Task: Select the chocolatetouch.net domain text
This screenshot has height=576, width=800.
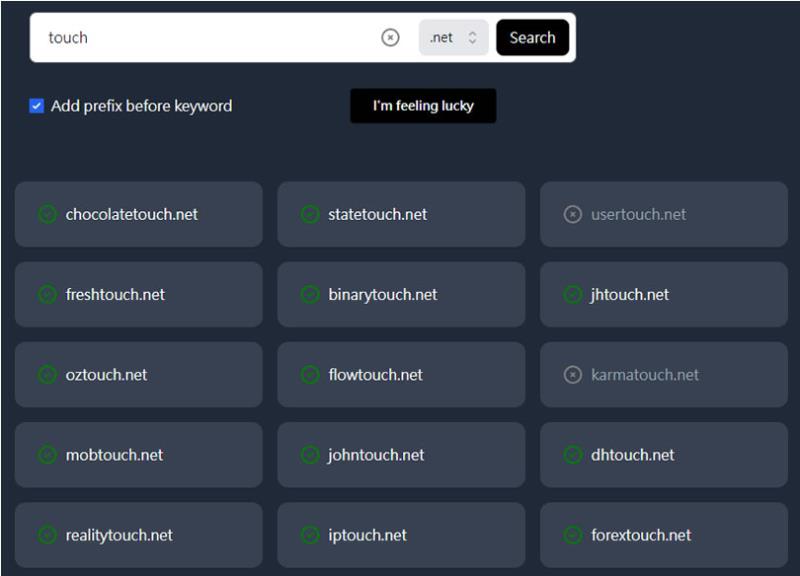Action: [x=132, y=214]
